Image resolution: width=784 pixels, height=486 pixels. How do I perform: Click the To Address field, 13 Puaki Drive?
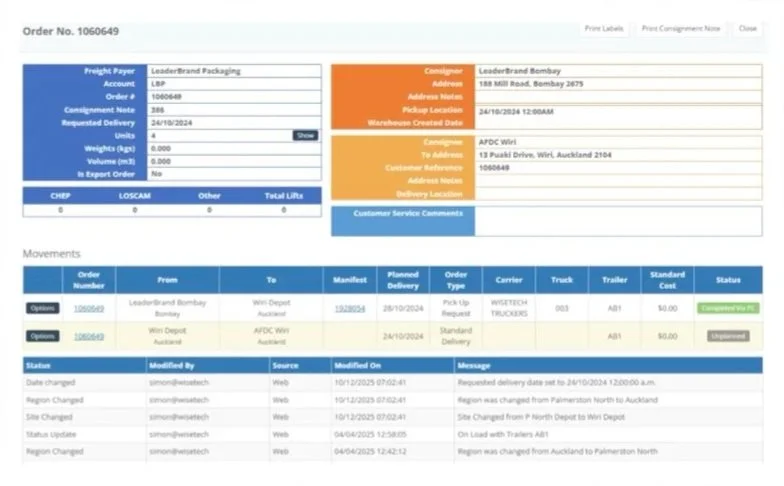point(618,155)
